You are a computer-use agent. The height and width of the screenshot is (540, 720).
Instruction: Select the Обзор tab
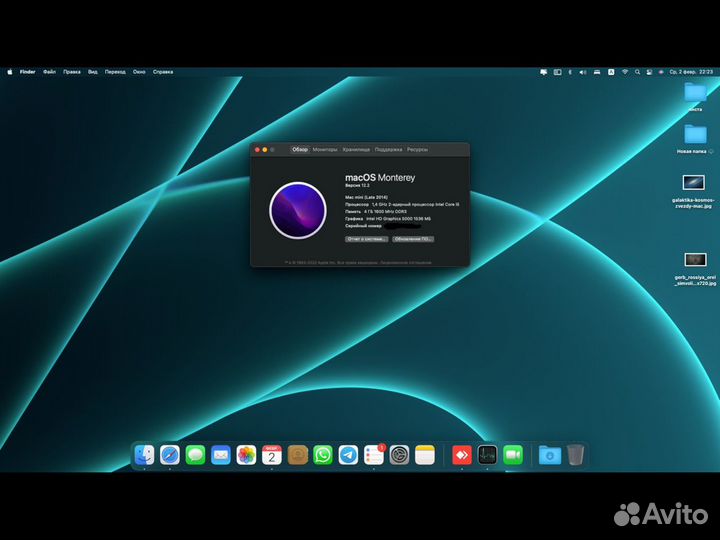(300, 149)
